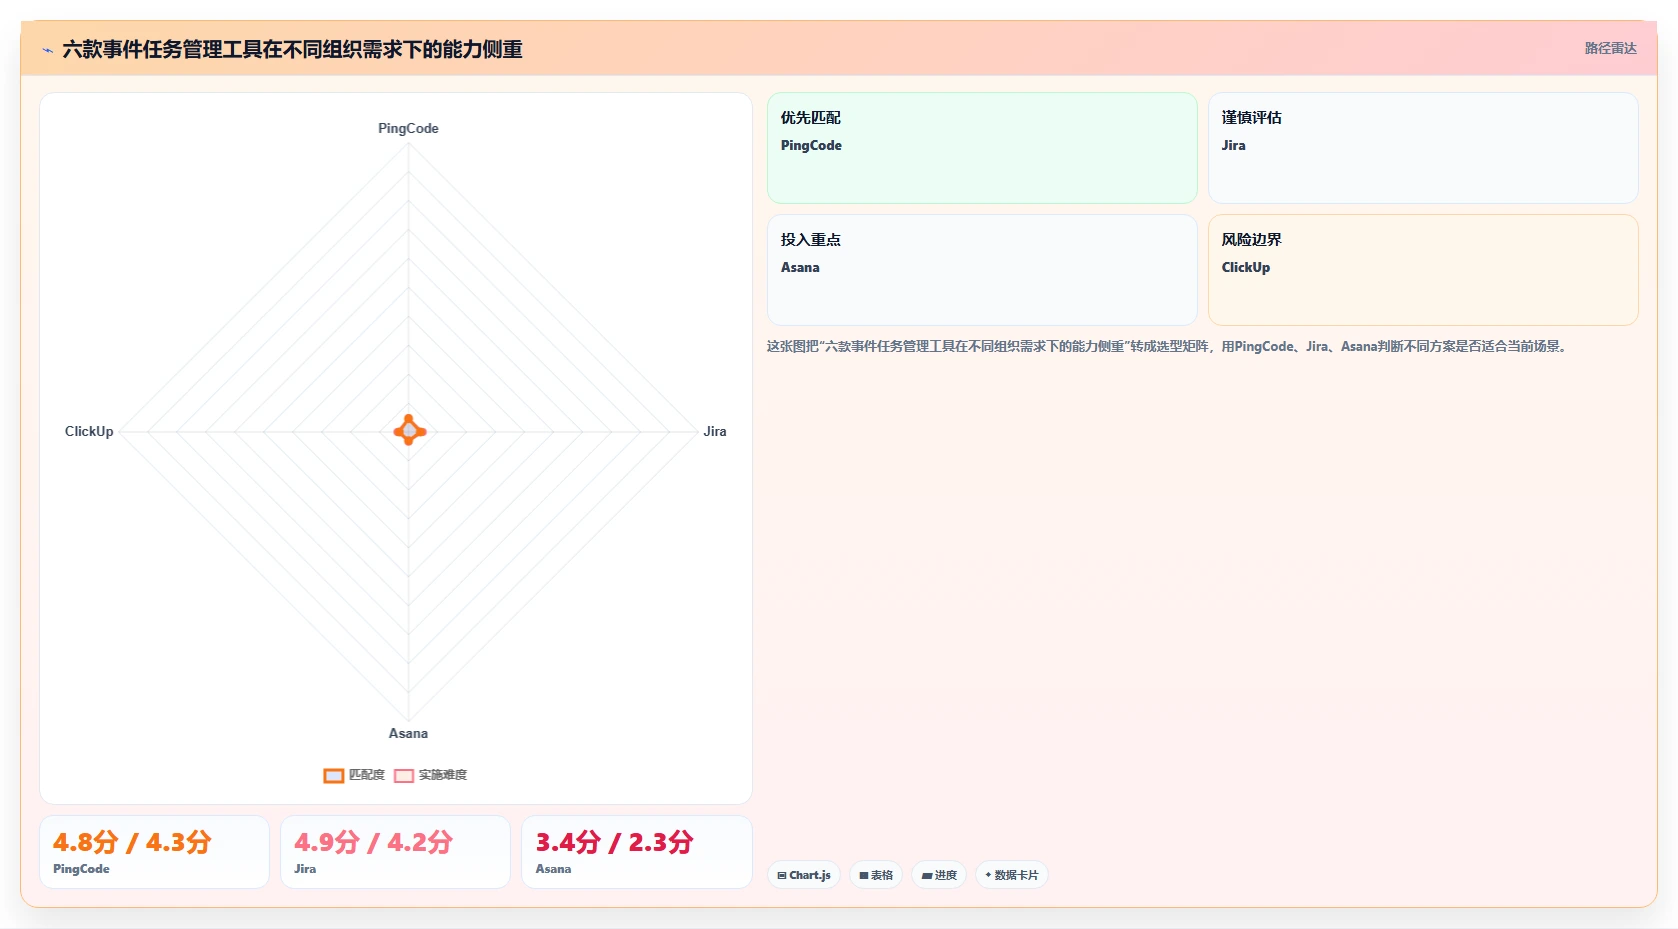Click the description paragraph starting 这张图把
This screenshot has width=1678, height=929.
click(x=1167, y=346)
